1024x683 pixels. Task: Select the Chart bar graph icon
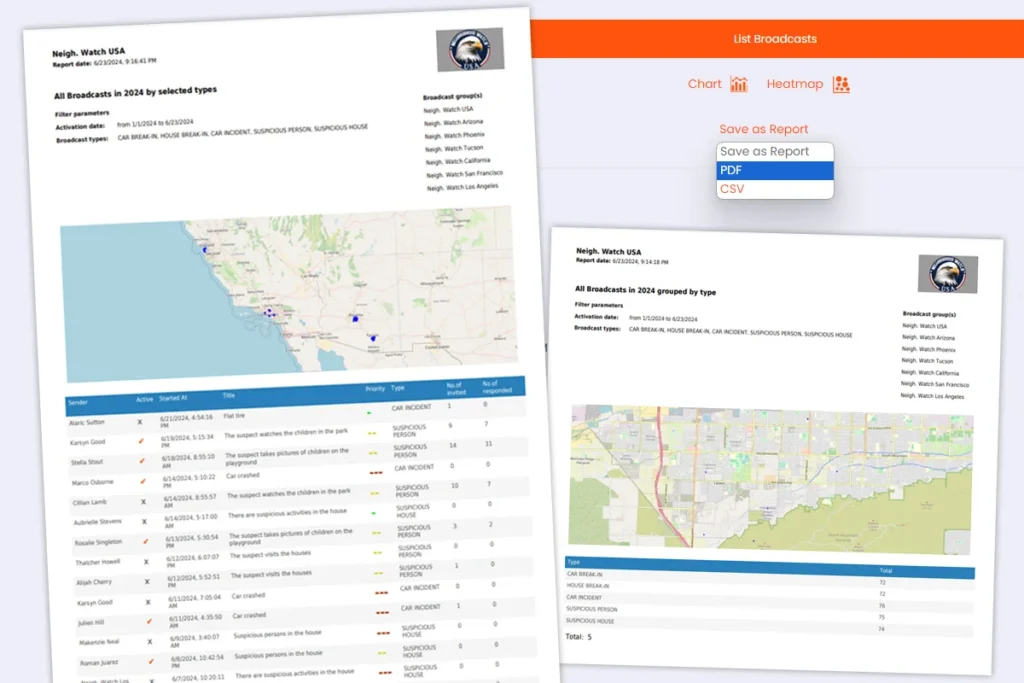(739, 84)
